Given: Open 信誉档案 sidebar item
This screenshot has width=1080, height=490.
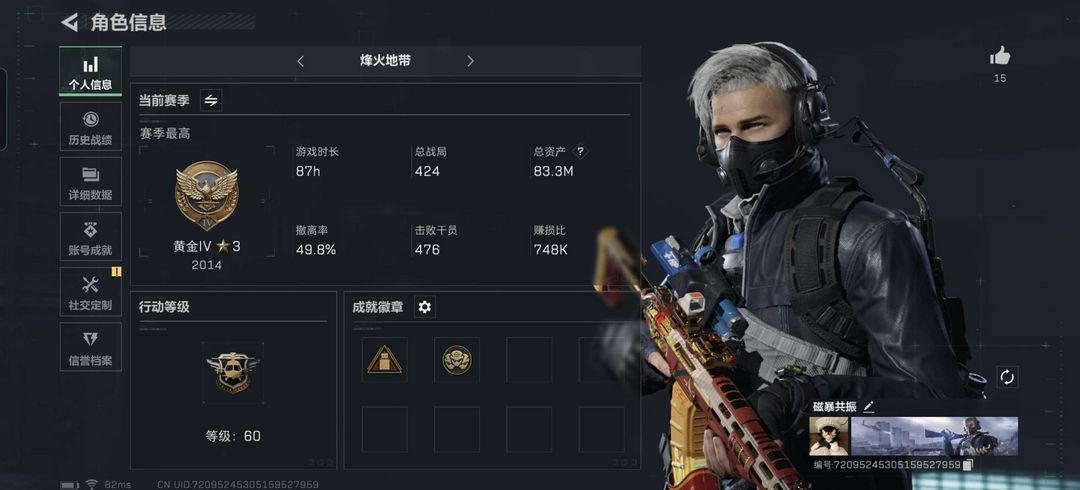Looking at the screenshot, I should [x=90, y=347].
